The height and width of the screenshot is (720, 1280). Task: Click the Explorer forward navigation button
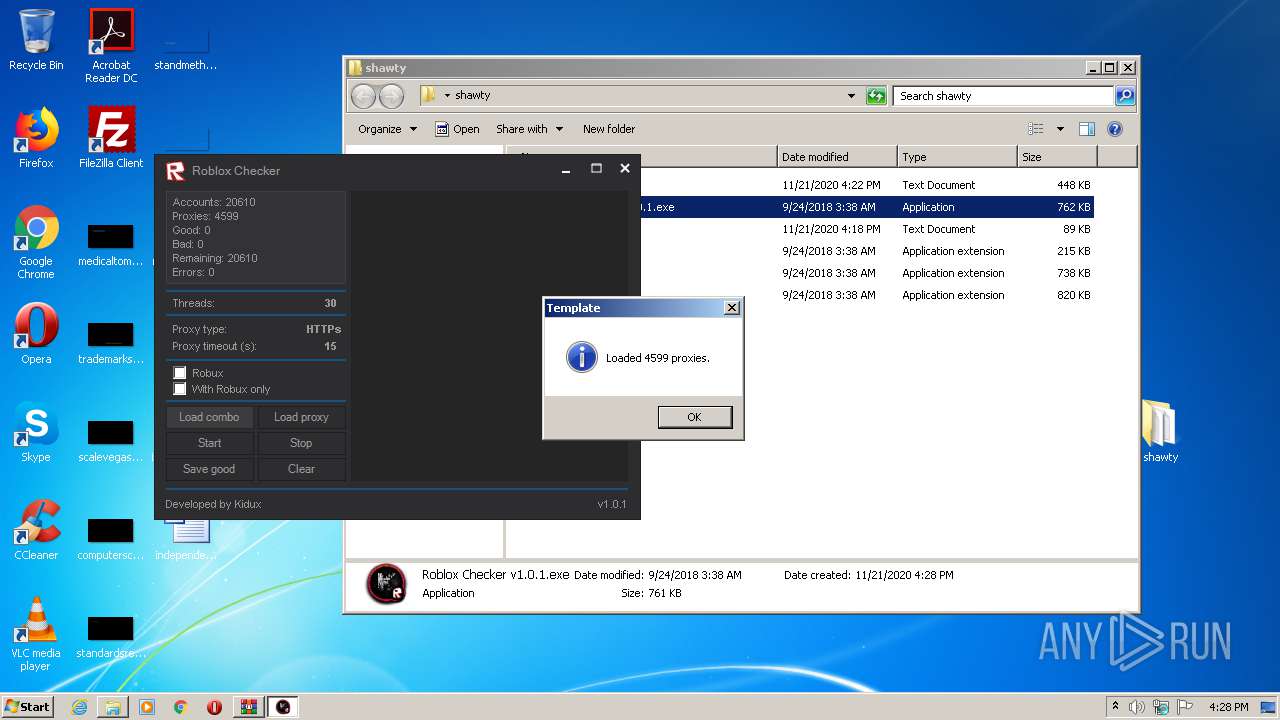click(391, 96)
